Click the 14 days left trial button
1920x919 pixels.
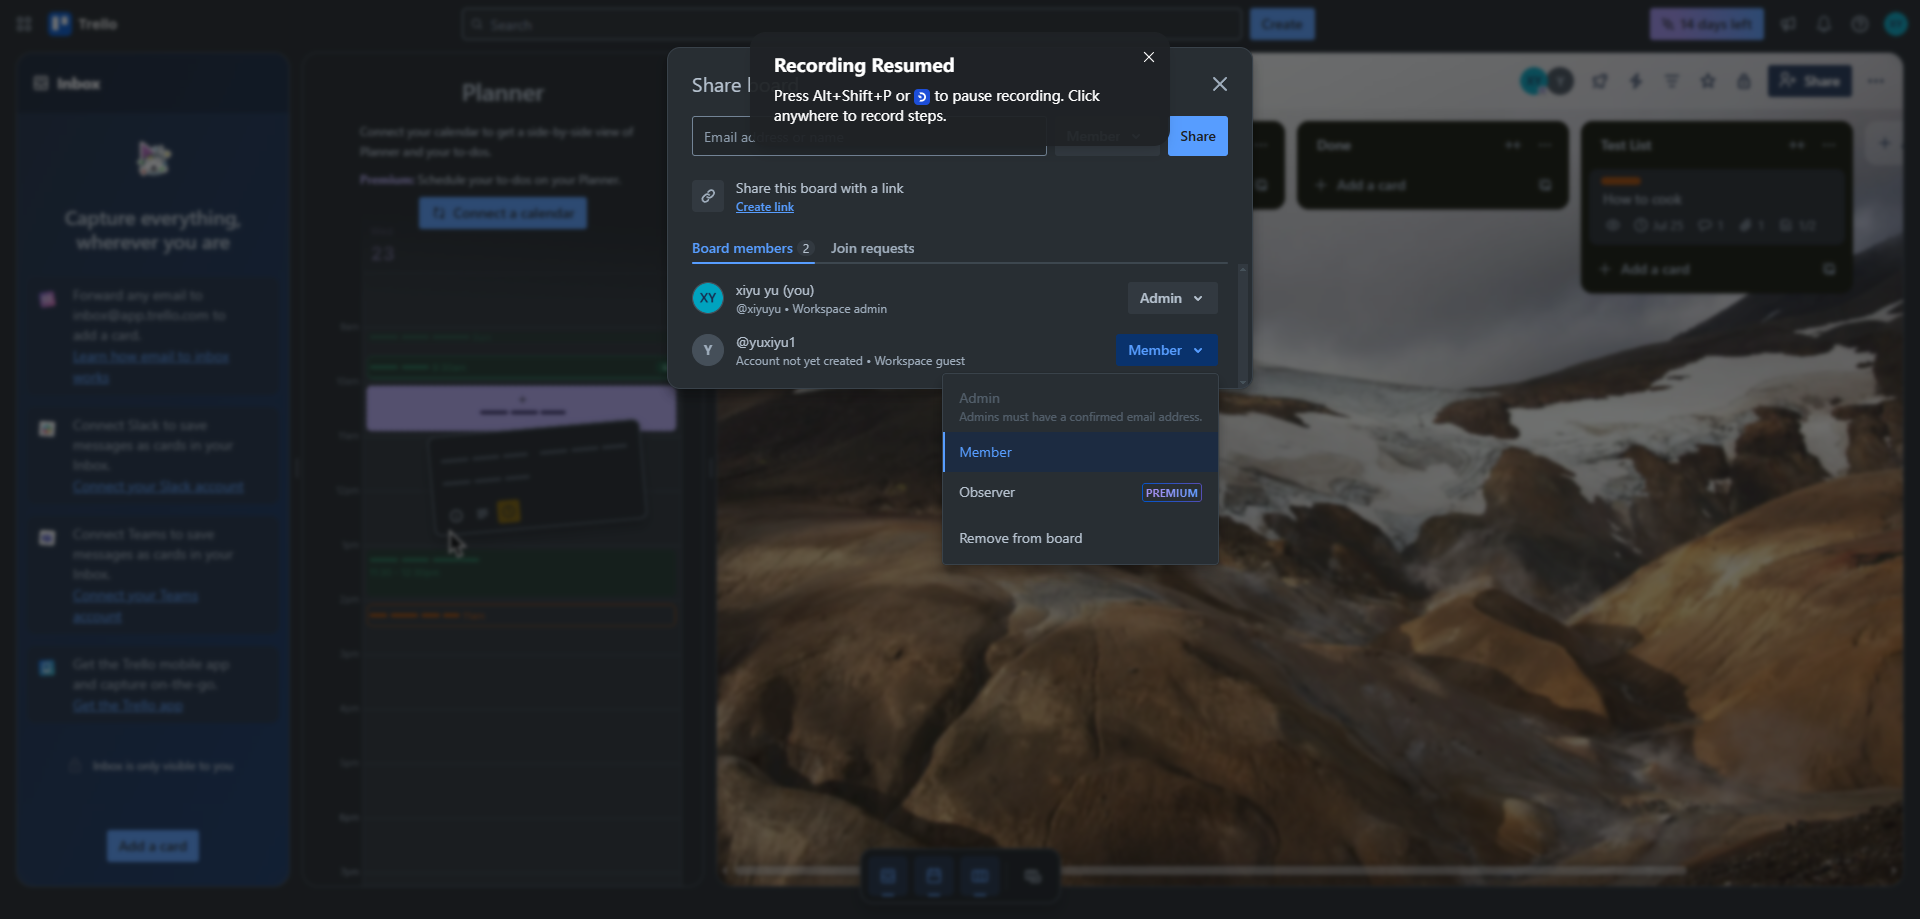coord(1706,24)
